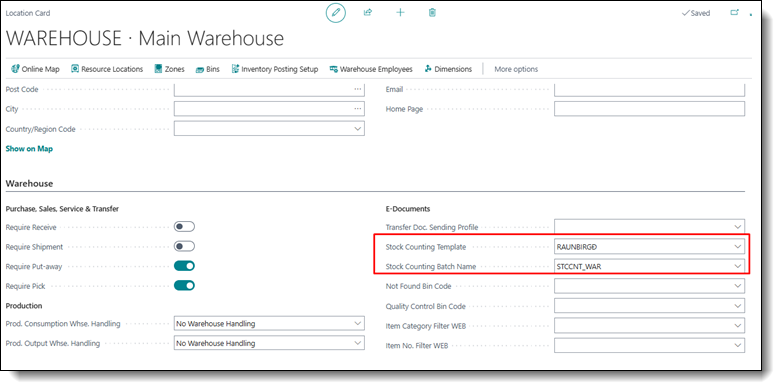Open Dimensions action
Image resolution: width=782 pixels, height=391 pixels.
(448, 69)
